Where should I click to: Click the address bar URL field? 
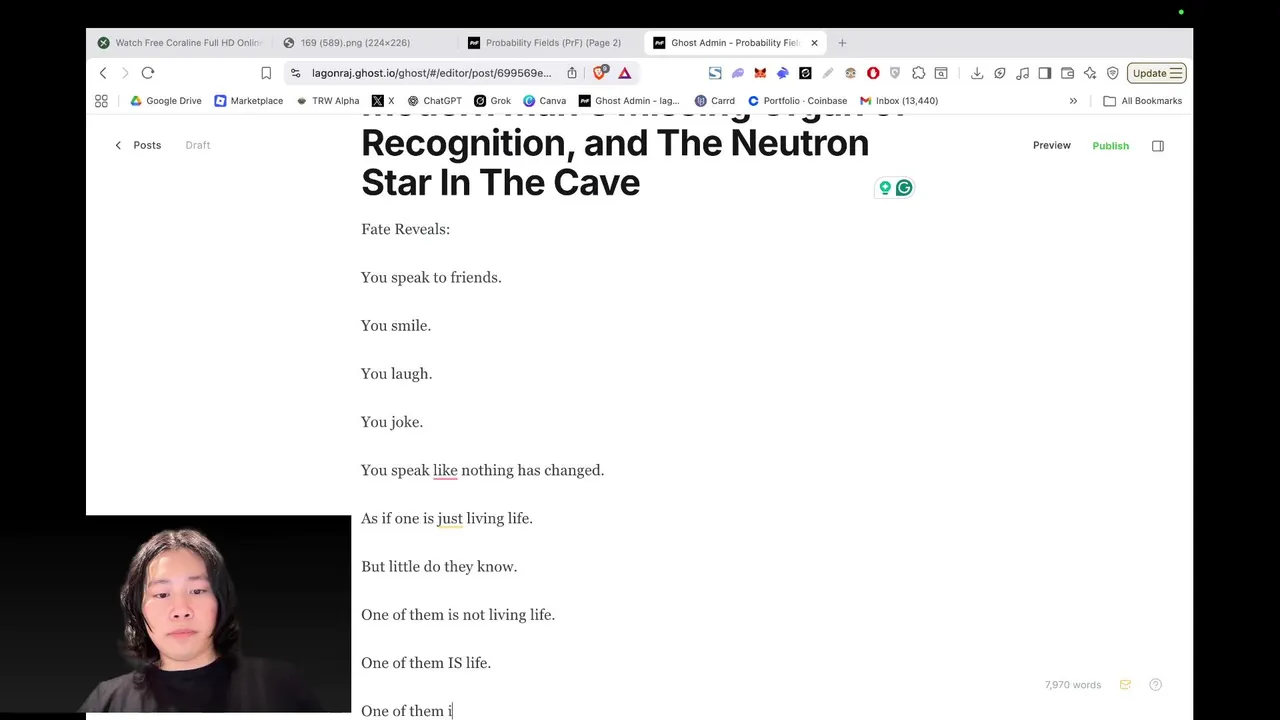431,73
